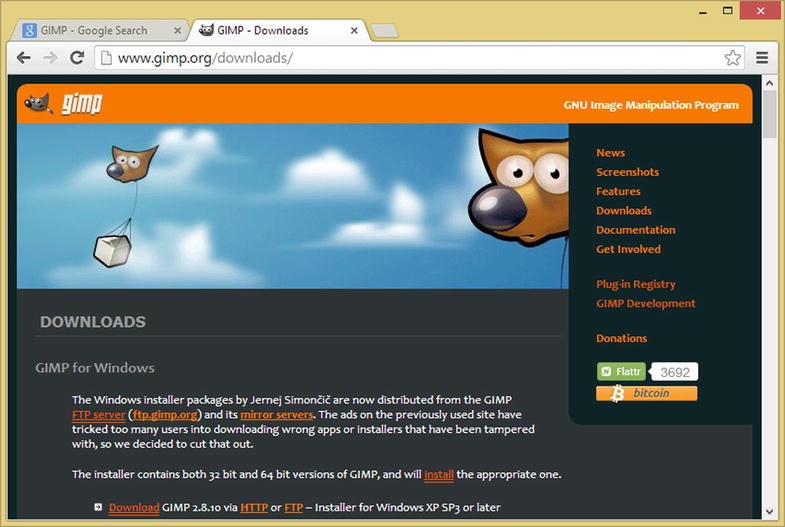
Task: Maximize the Chrome window
Action: [x=727, y=11]
